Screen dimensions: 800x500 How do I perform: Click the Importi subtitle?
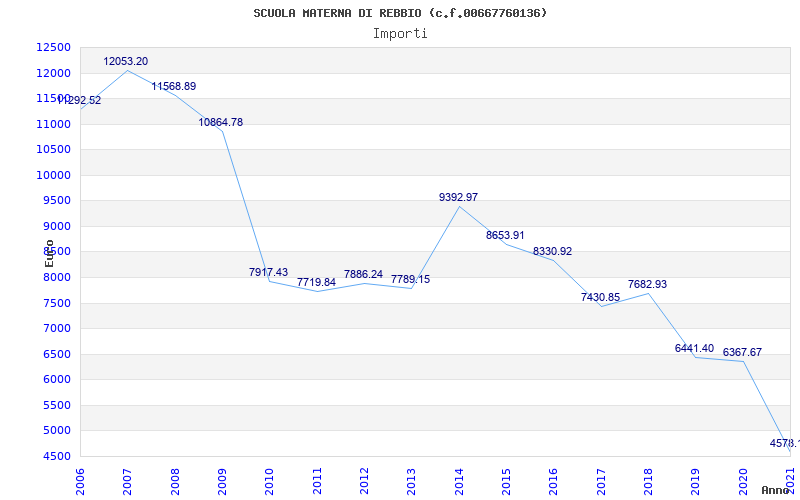click(400, 34)
